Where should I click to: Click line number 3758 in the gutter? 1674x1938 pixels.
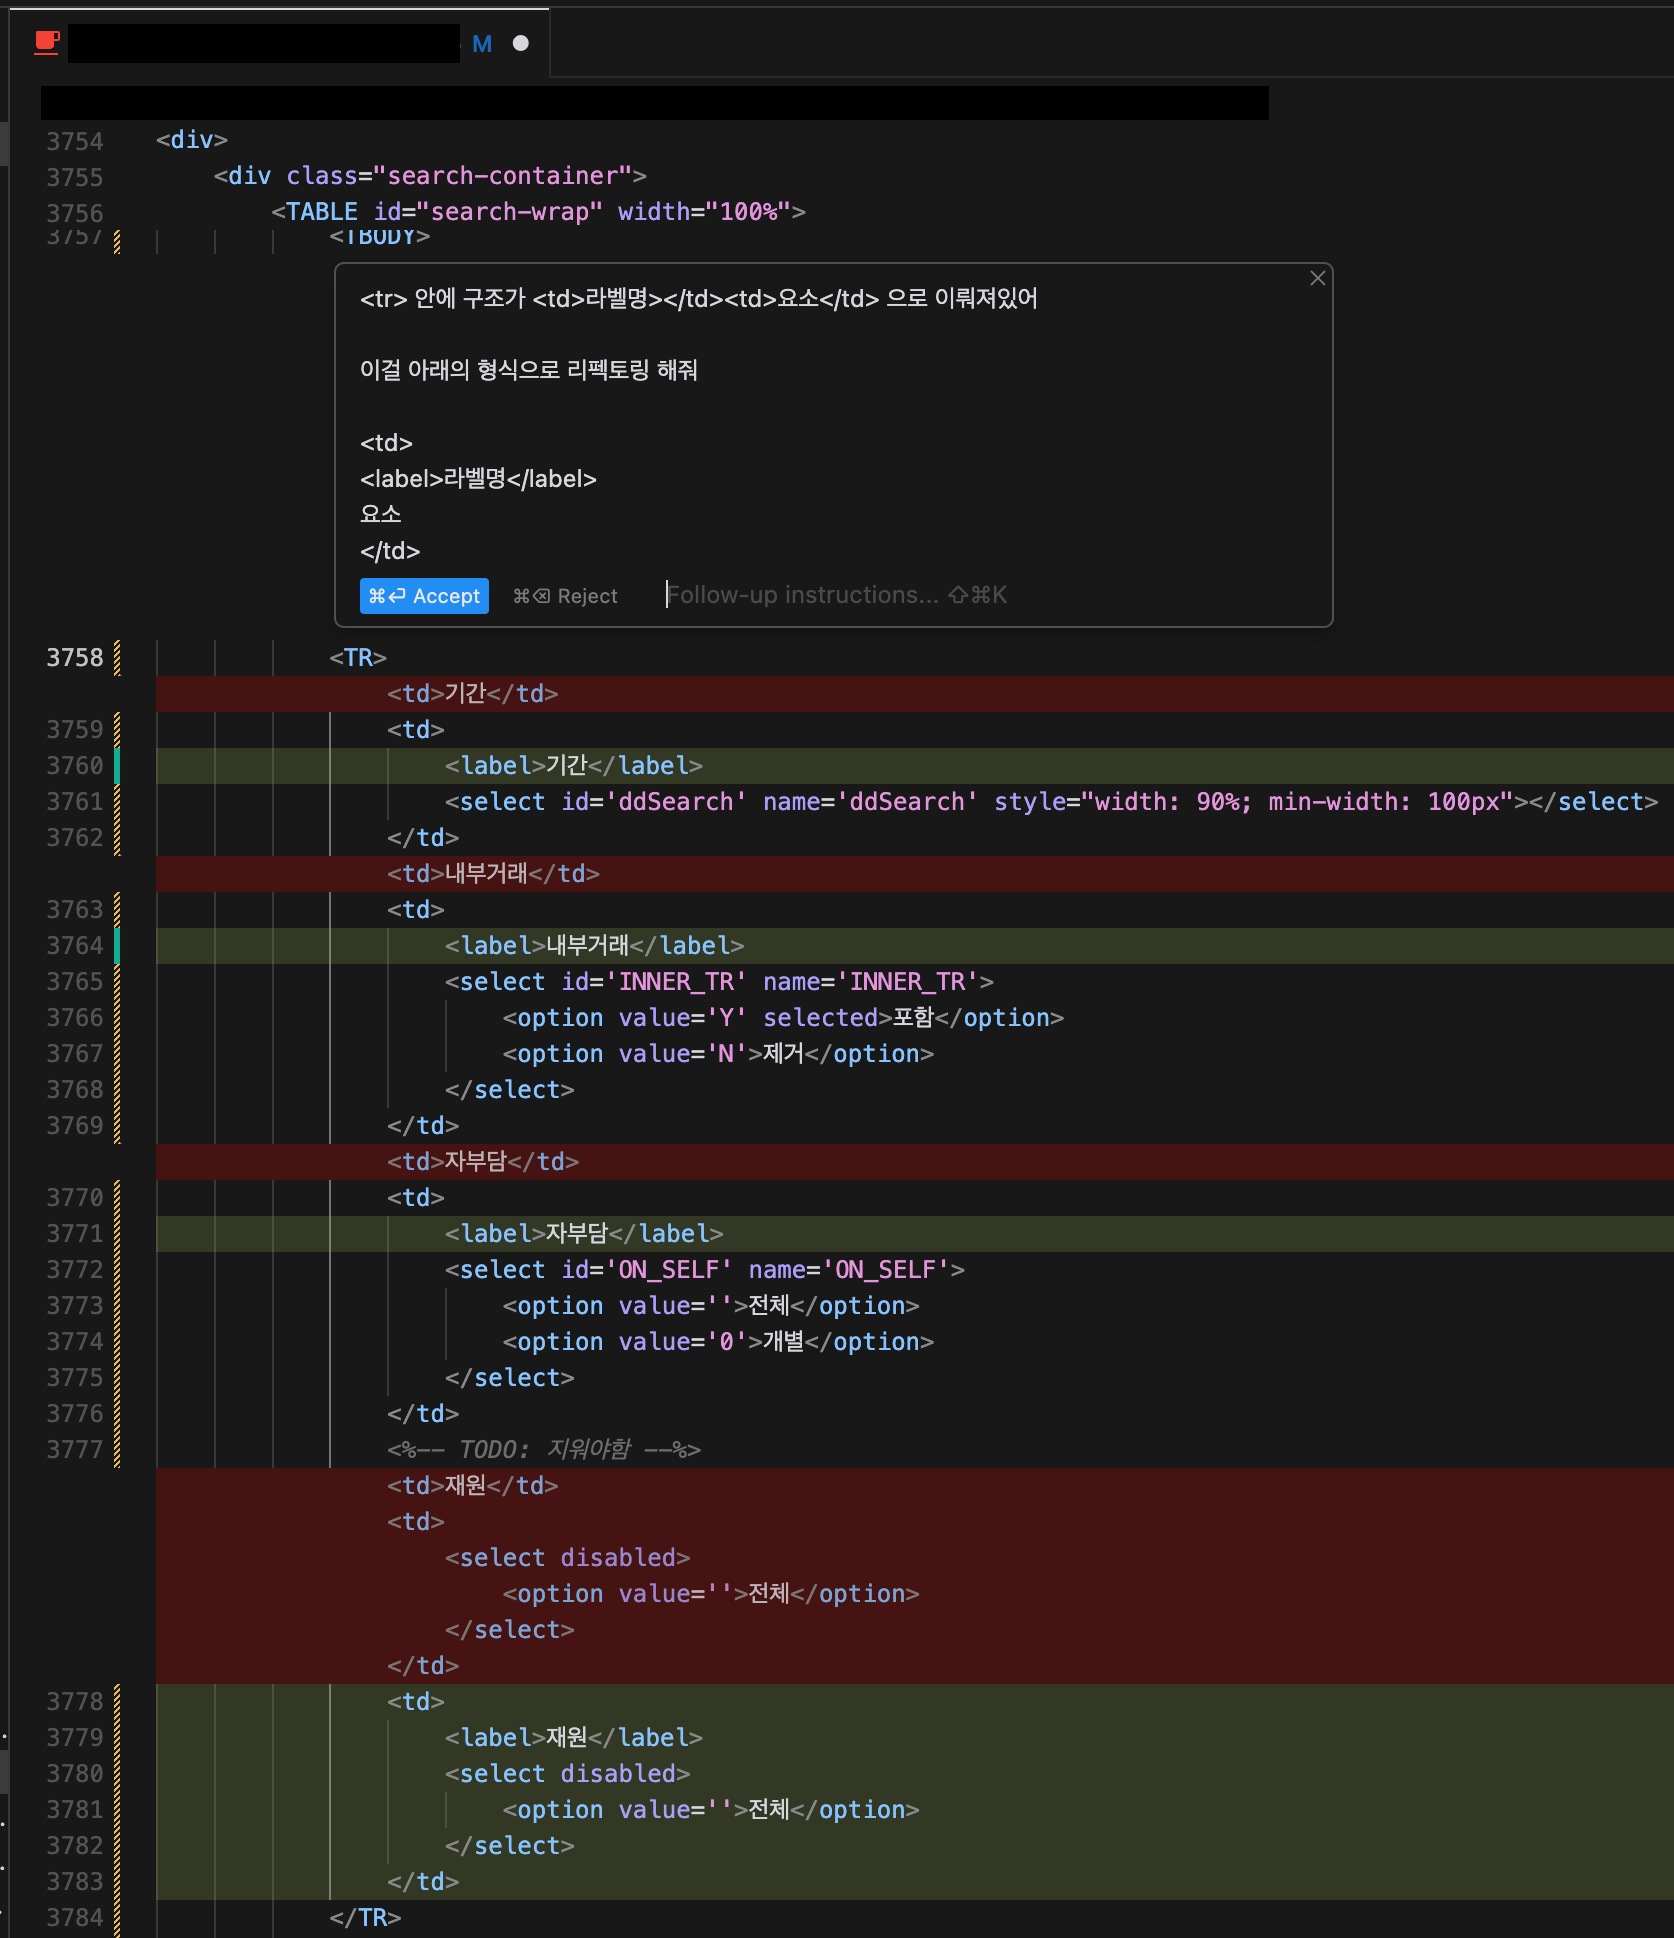coord(75,658)
